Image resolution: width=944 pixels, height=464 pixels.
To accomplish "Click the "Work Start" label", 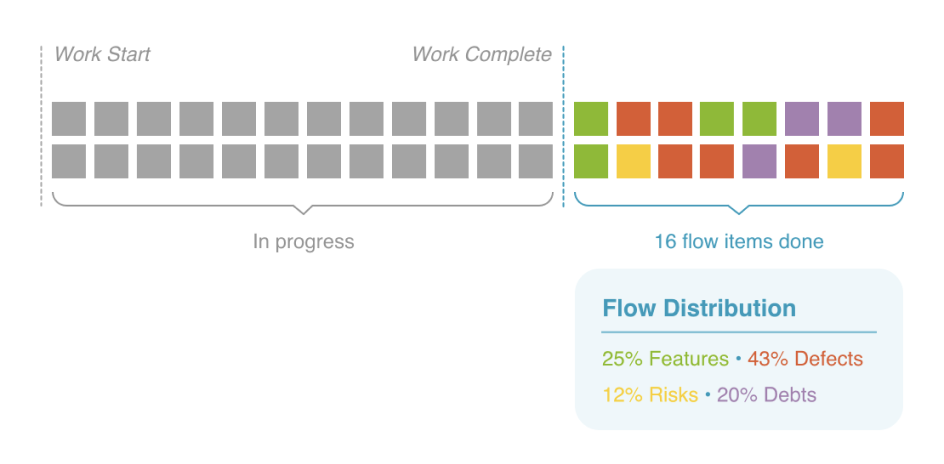I will [x=102, y=54].
